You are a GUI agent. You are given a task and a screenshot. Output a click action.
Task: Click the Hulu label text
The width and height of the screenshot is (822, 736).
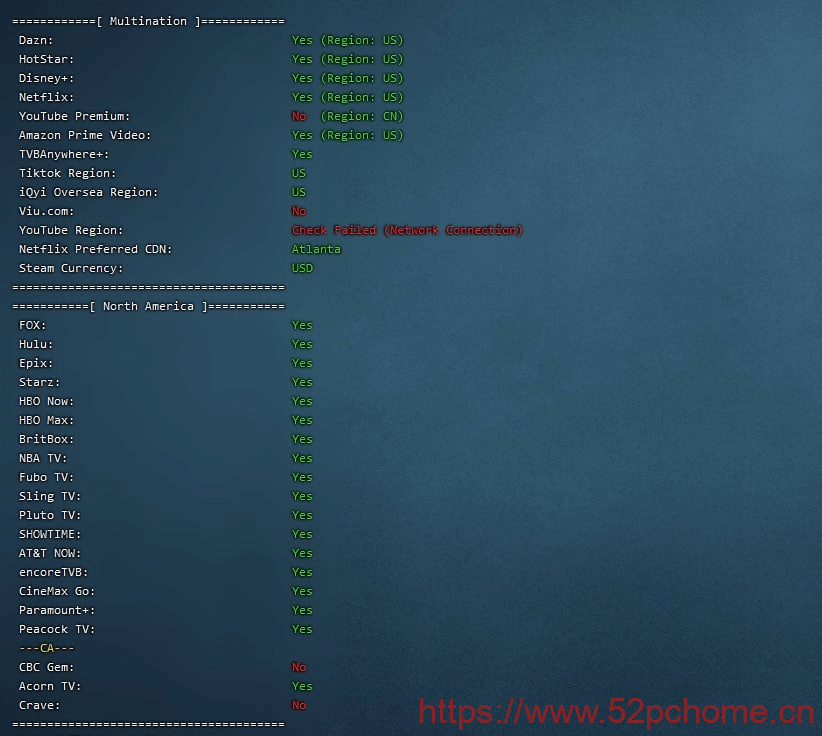click(36, 344)
